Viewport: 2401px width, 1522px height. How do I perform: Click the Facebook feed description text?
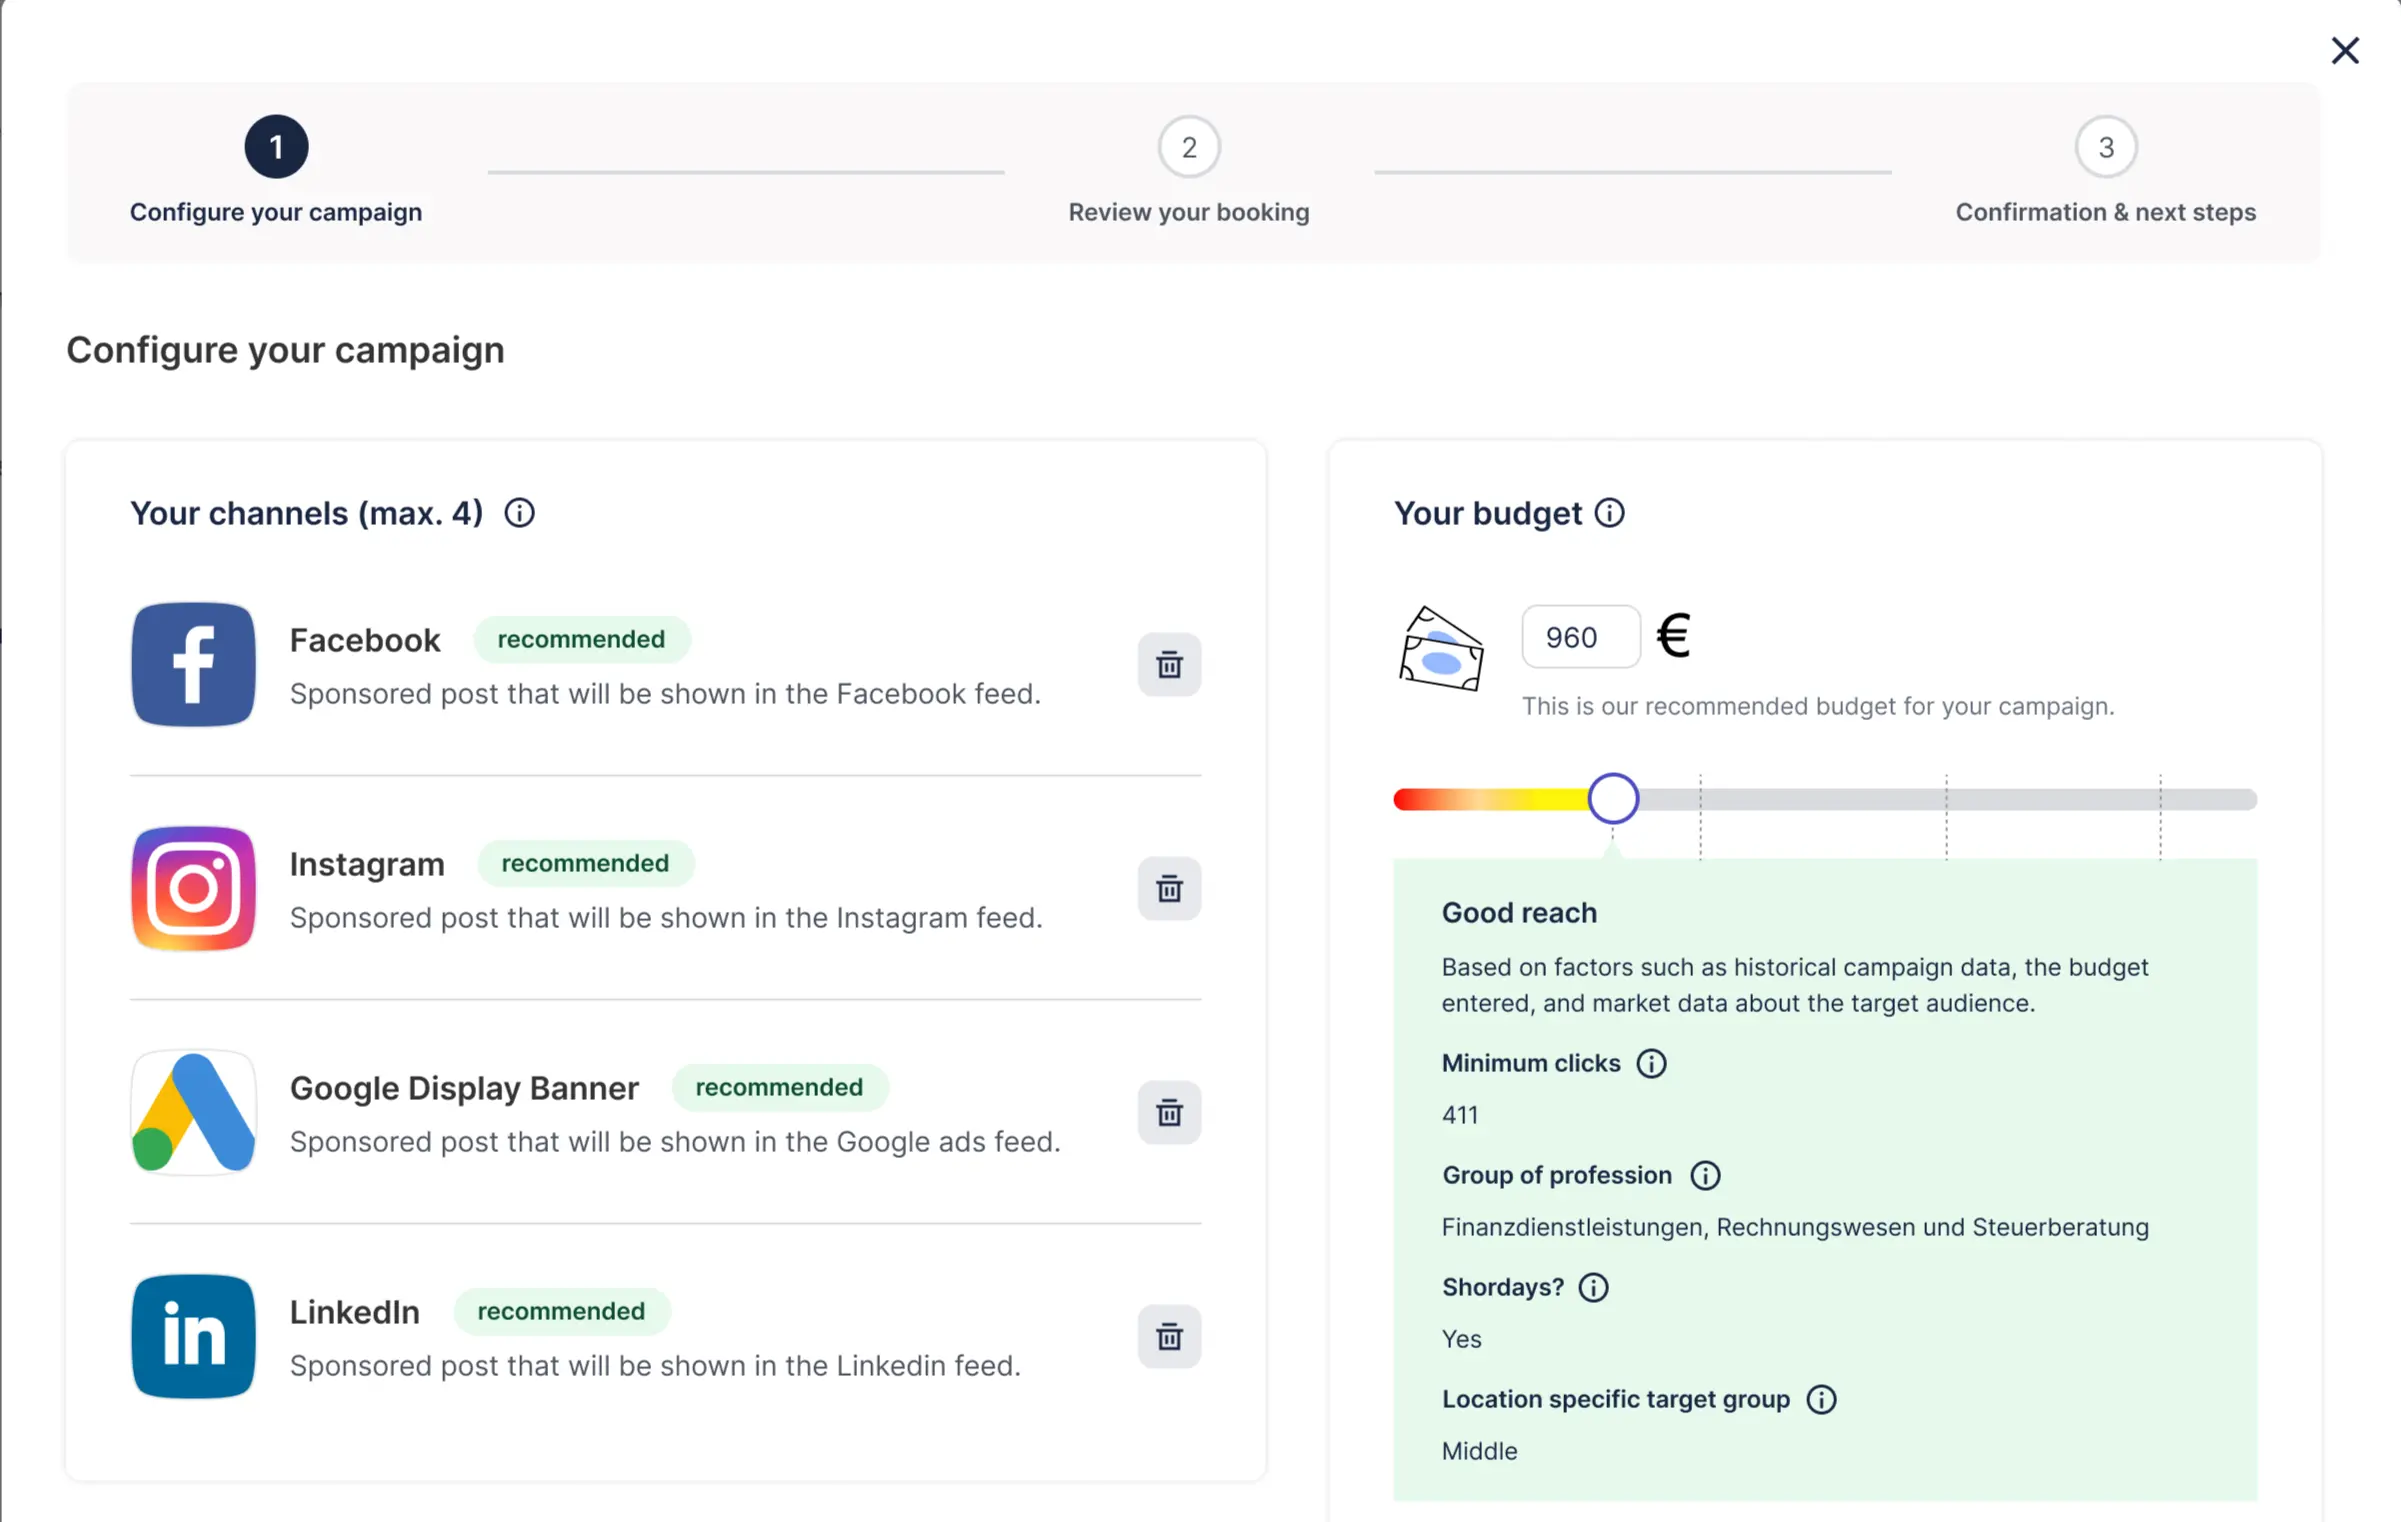665,694
